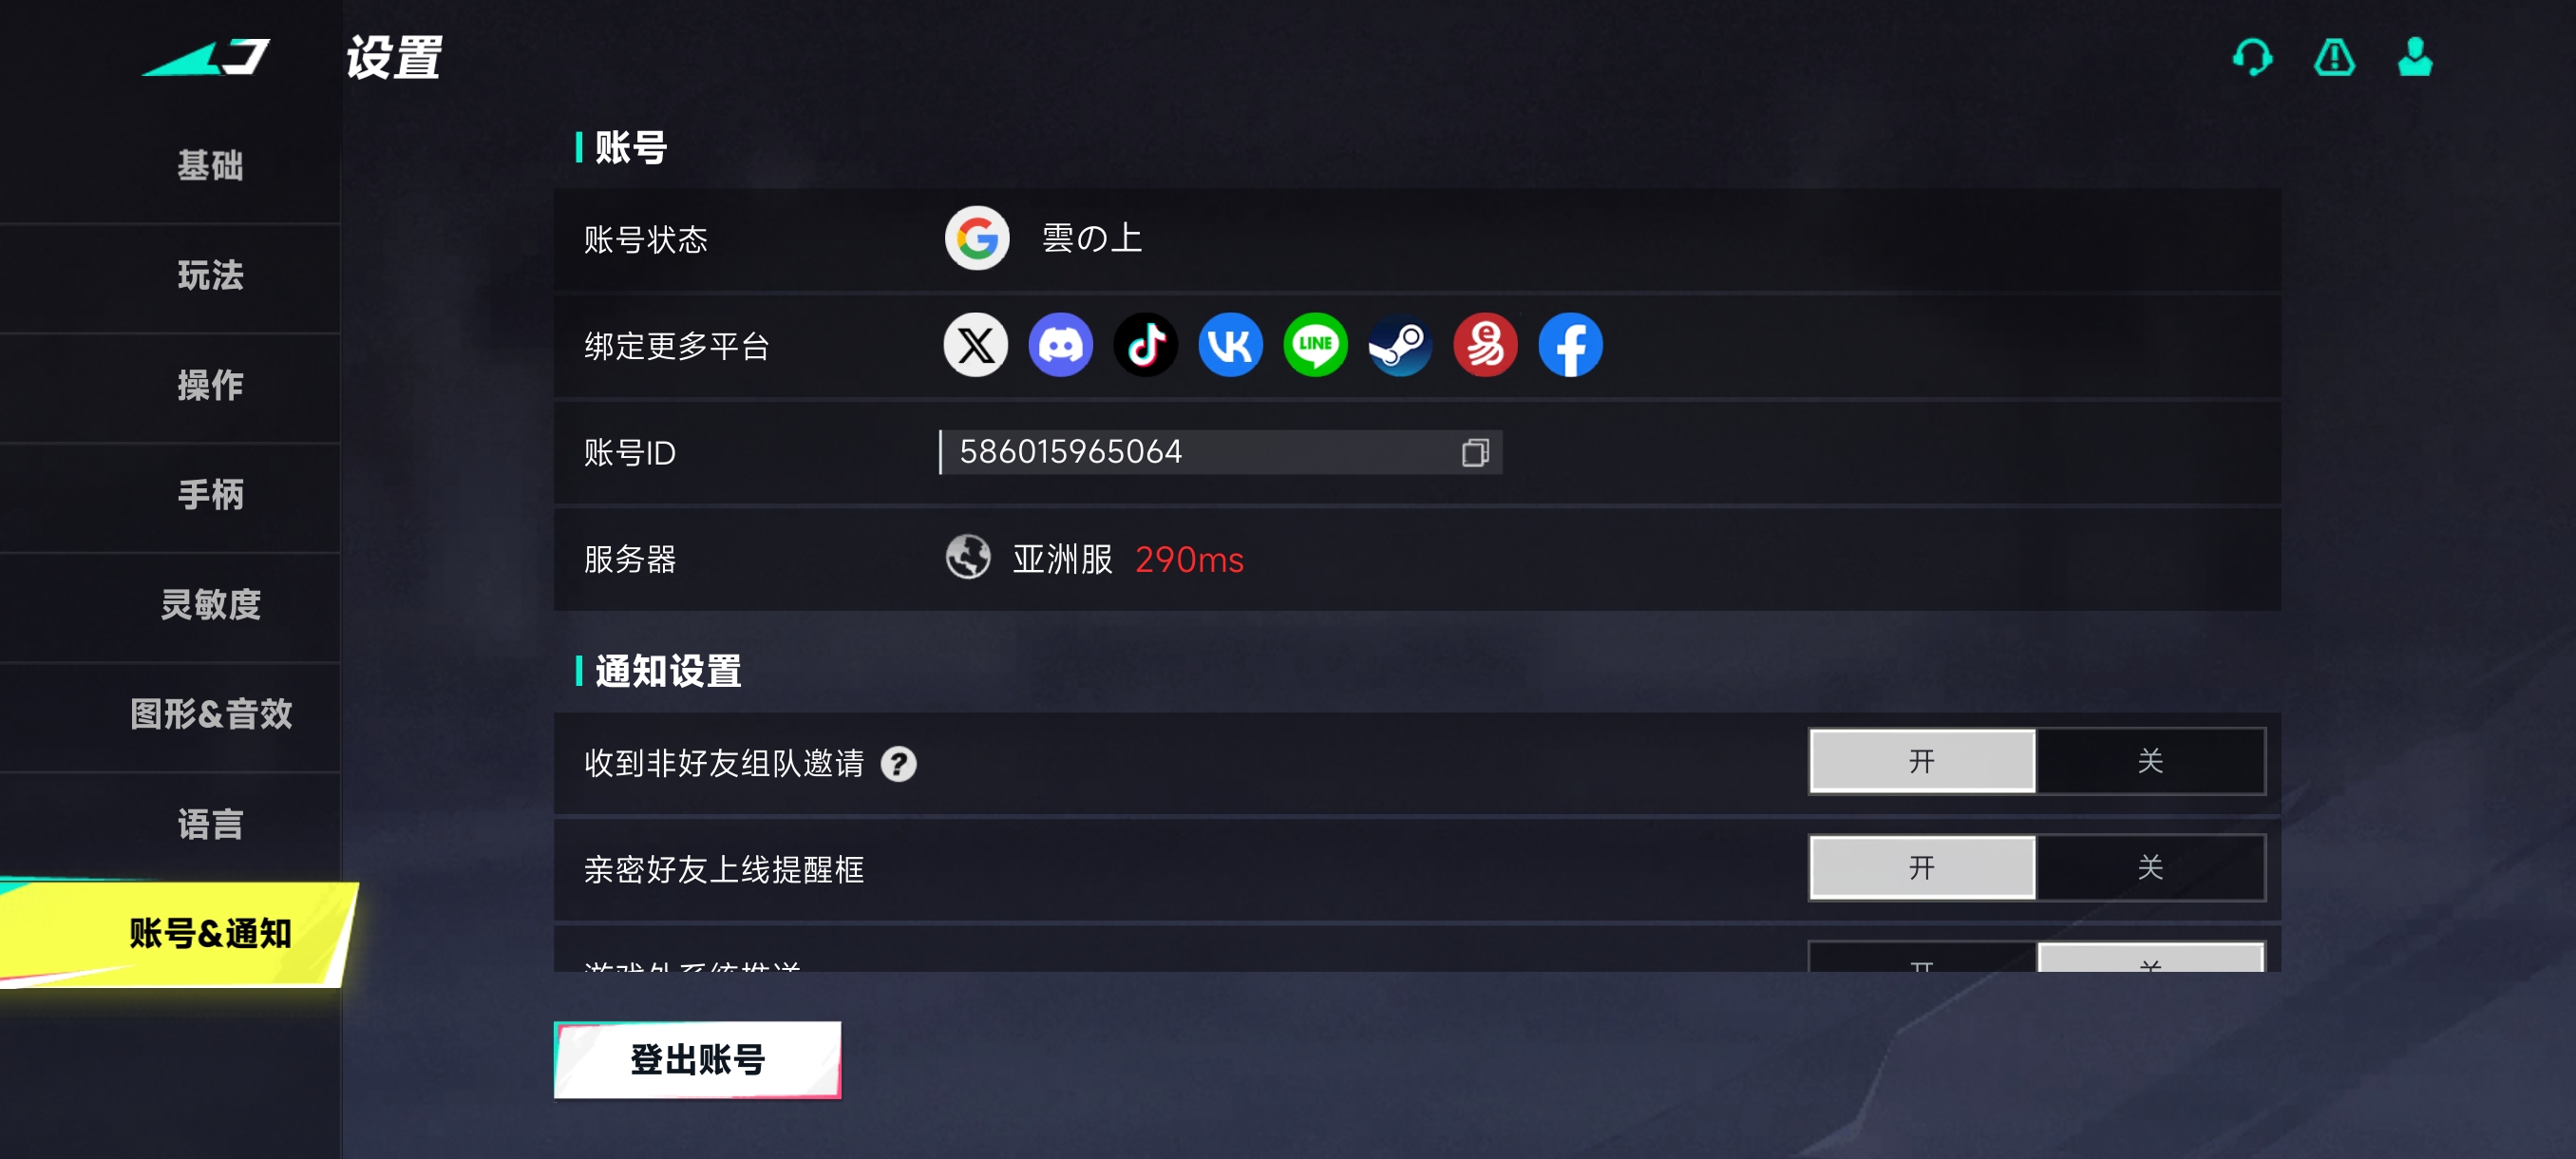Turn off 亲密好友上线提醒框 with 关
Screen dimensions: 2576x1159
(x=2150, y=868)
